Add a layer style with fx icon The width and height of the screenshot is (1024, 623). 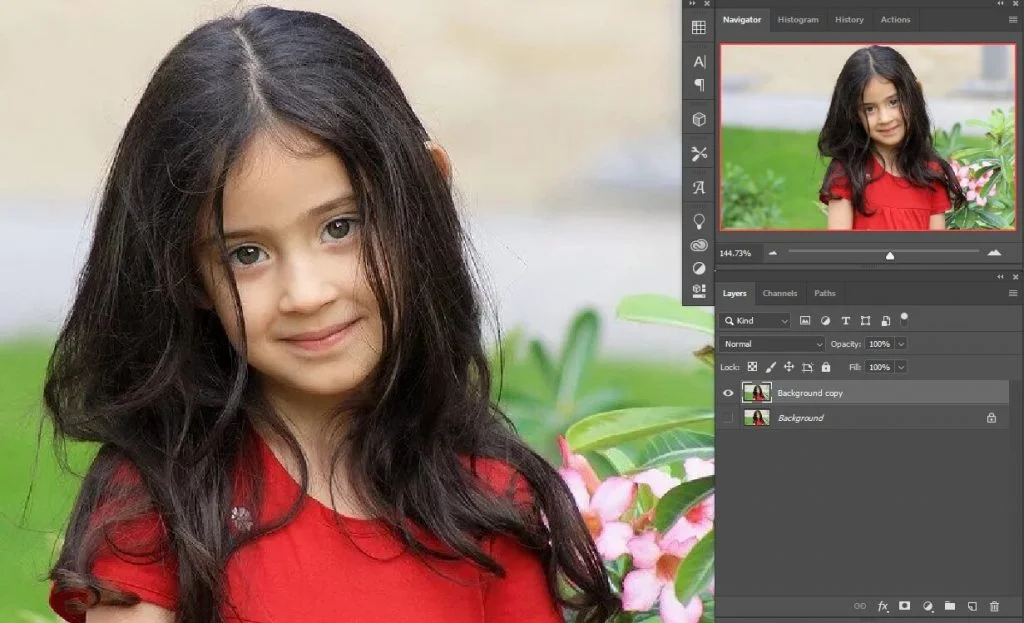(x=883, y=607)
